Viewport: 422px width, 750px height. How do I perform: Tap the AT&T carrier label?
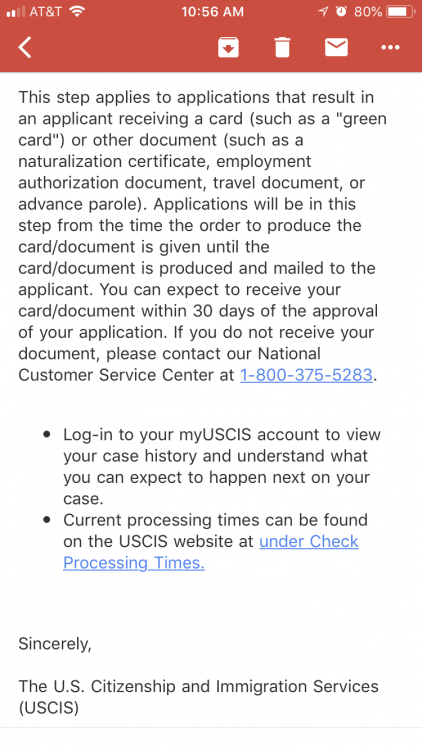pos(46,11)
